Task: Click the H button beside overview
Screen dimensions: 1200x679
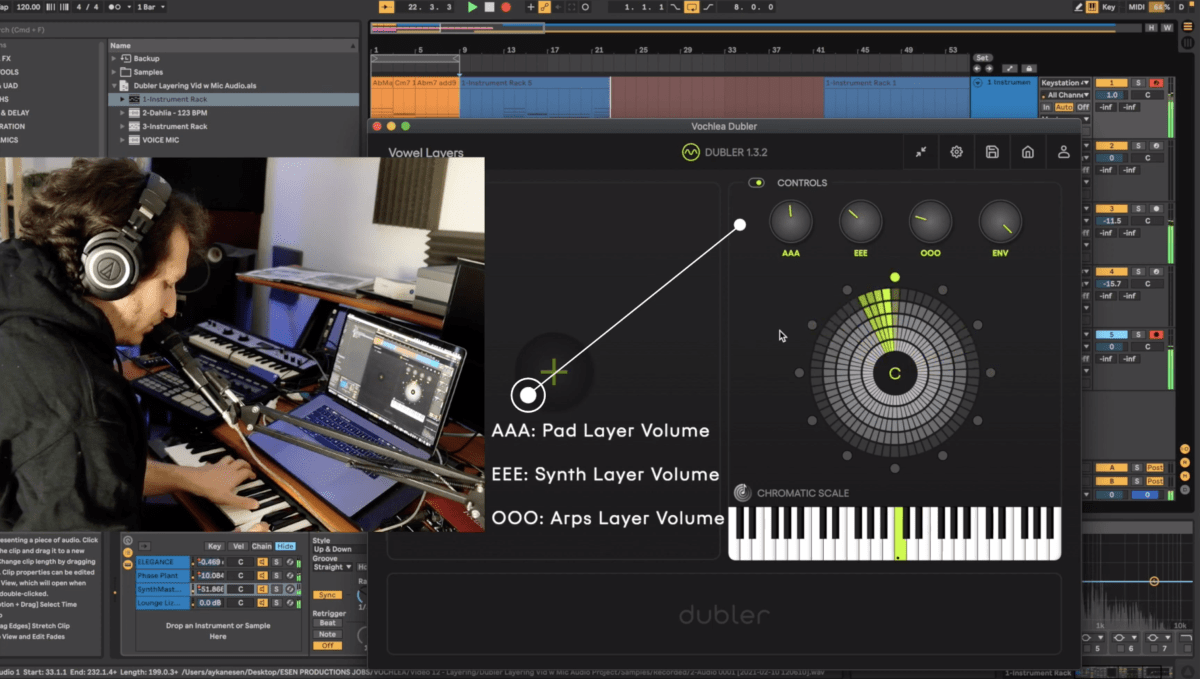Action: point(1151,27)
